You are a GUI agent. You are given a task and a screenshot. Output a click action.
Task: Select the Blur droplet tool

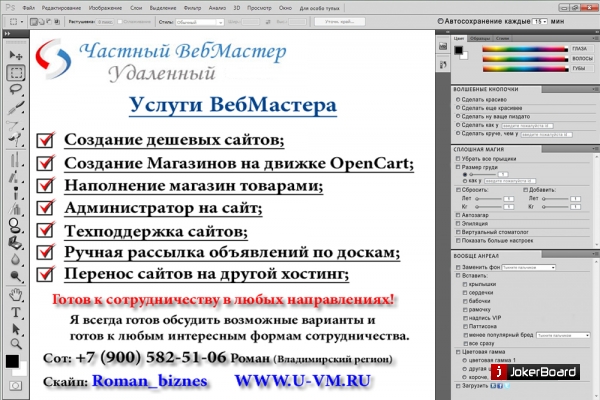(x=15, y=260)
